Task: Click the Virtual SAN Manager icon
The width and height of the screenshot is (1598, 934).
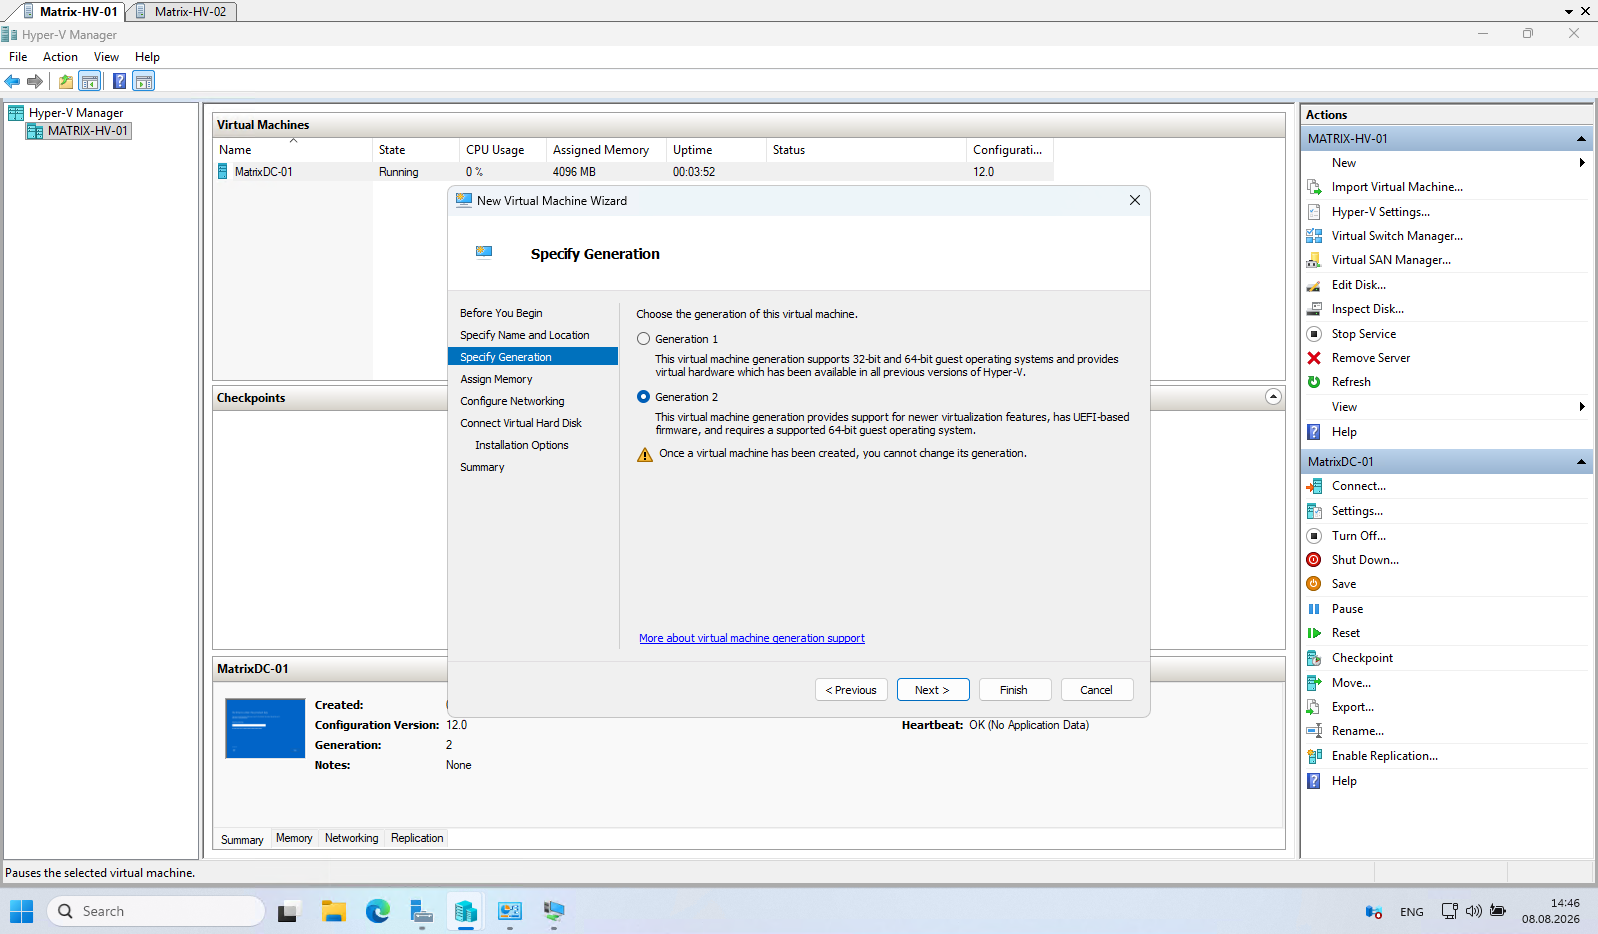Action: 1314,260
